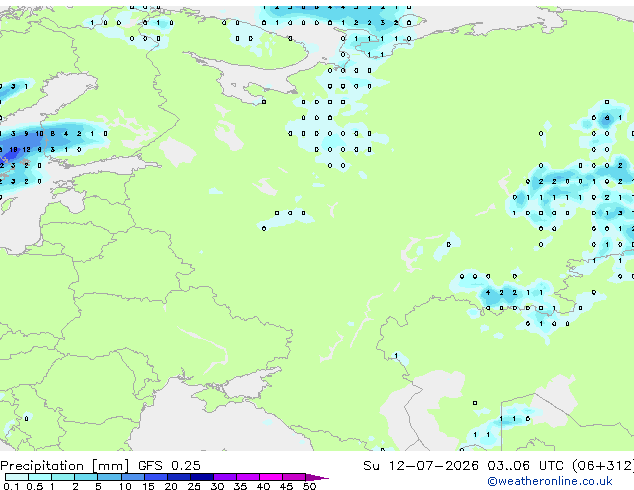Click the '18' precipitation value on map
Image resolution: width=634 pixels, height=490 pixels.
13,150
